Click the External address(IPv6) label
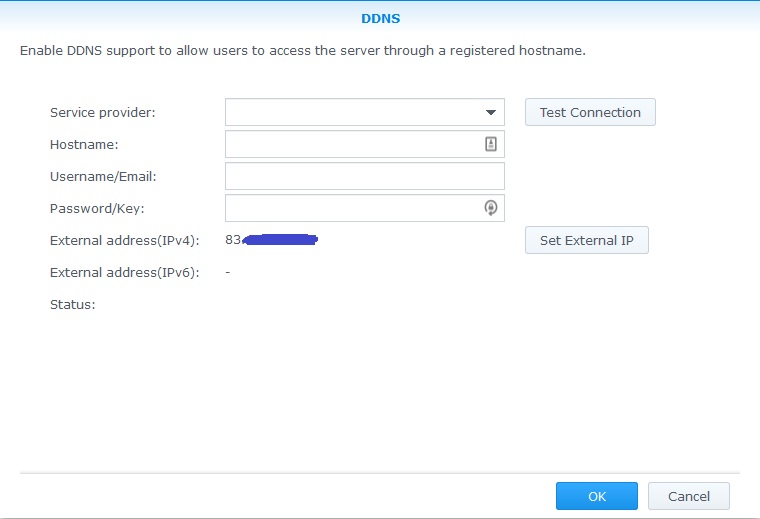760x519 pixels. point(125,273)
